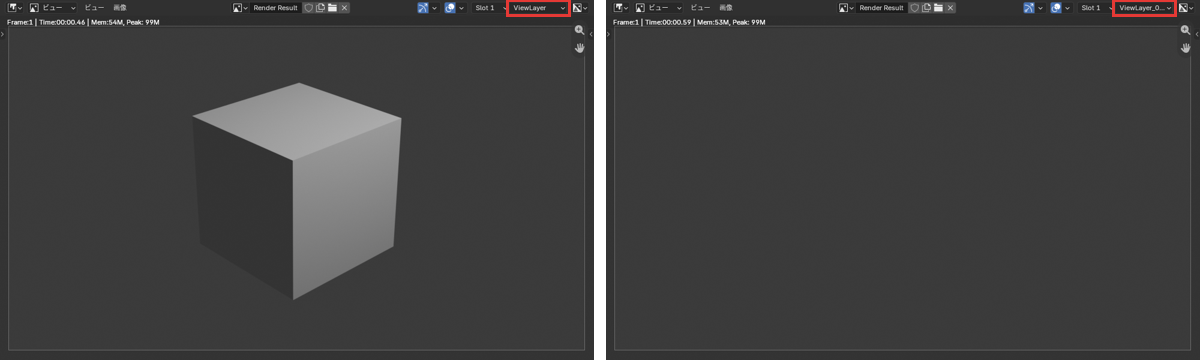Click the pan hand gizmo in the ViewLayer_0 window
This screenshot has width=1200, height=360.
(x=1185, y=48)
